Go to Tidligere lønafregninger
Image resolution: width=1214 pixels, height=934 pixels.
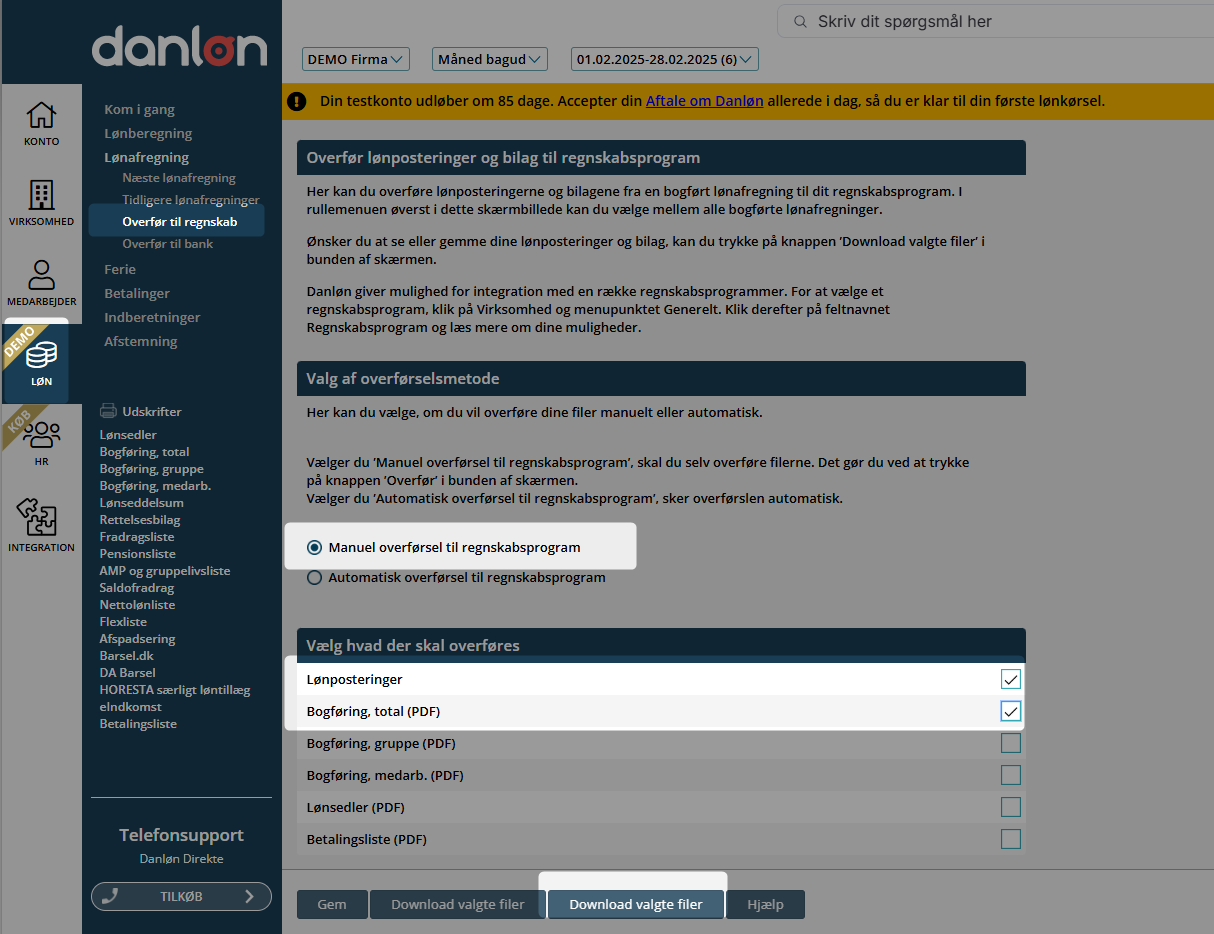click(x=191, y=200)
